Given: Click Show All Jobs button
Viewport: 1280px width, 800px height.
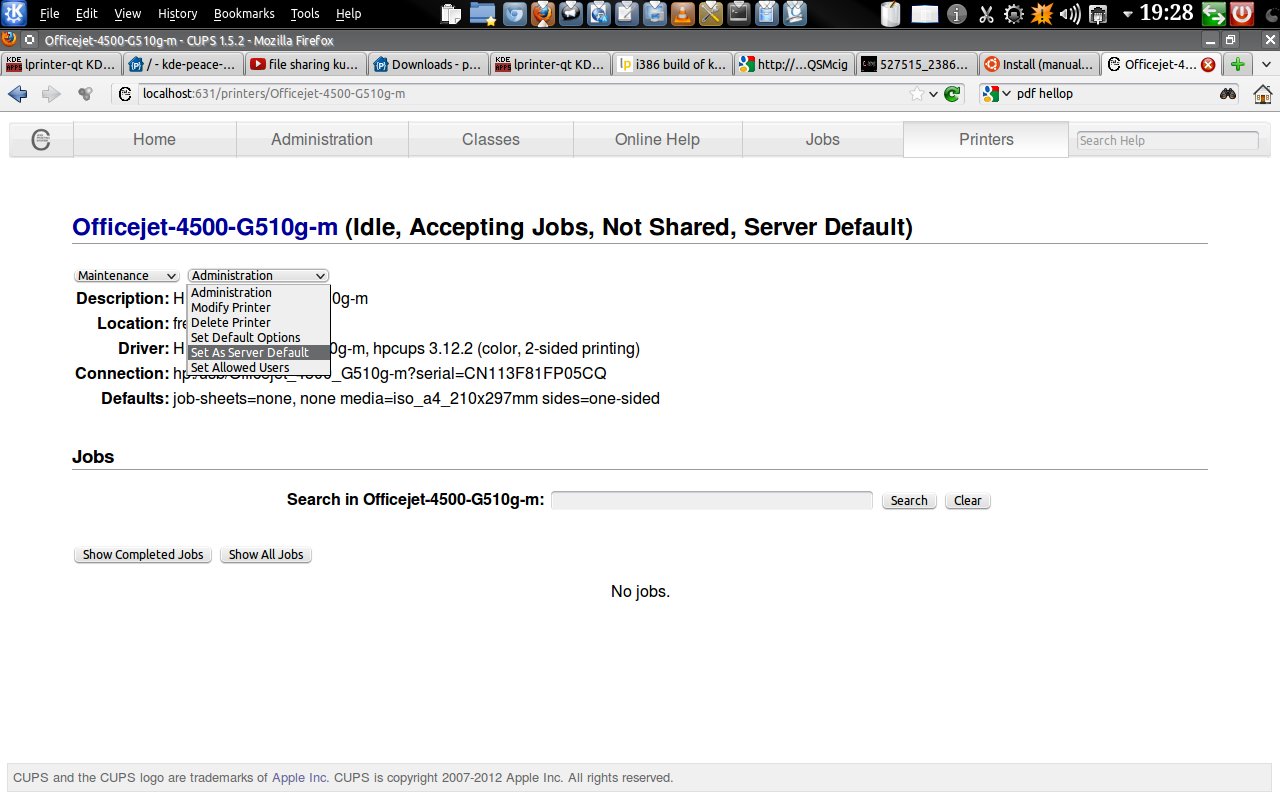Looking at the screenshot, I should [x=266, y=555].
